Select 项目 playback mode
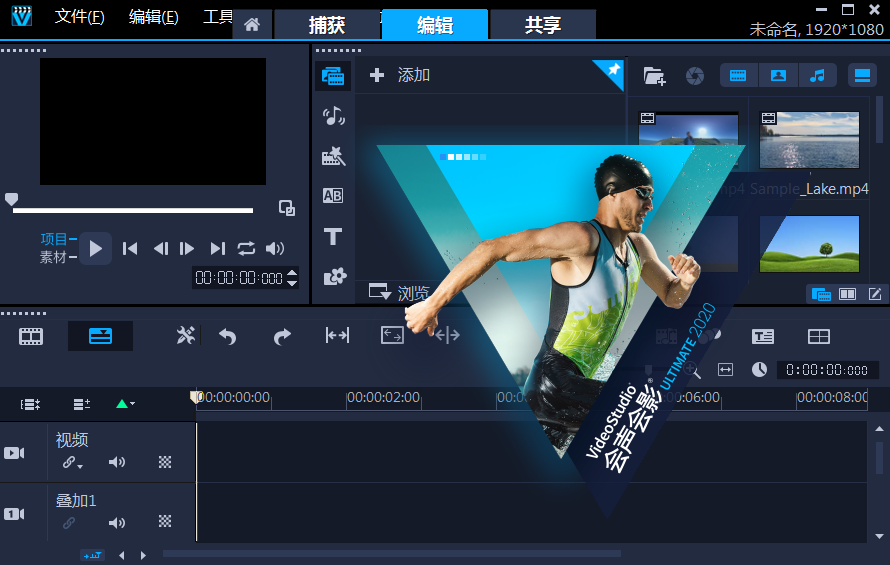This screenshot has width=890, height=565. [54, 238]
